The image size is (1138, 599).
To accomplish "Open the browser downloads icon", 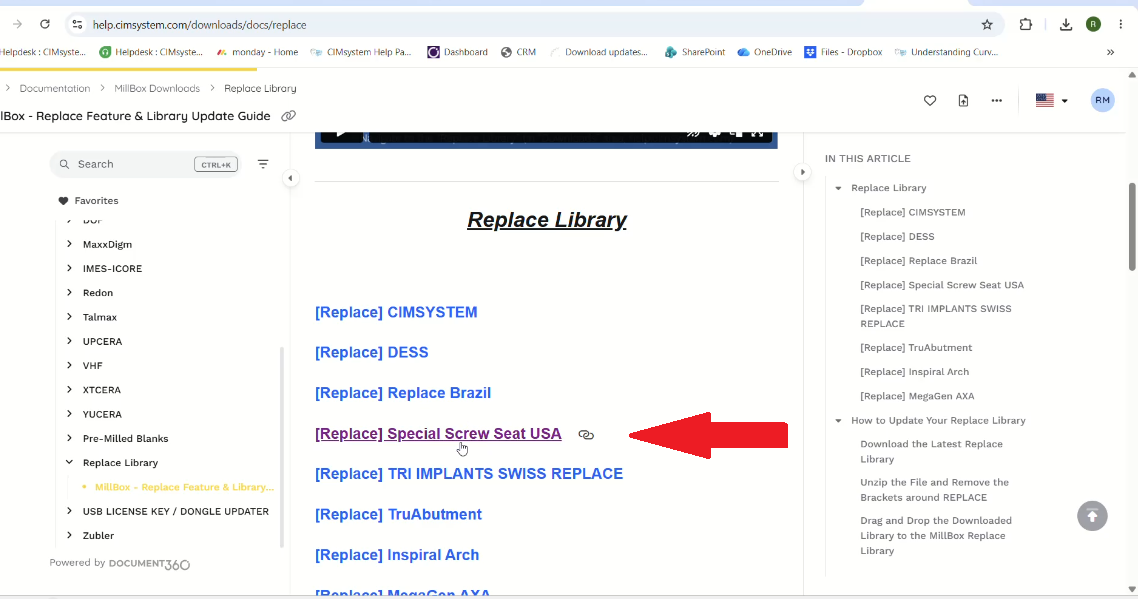I will coord(1065,25).
